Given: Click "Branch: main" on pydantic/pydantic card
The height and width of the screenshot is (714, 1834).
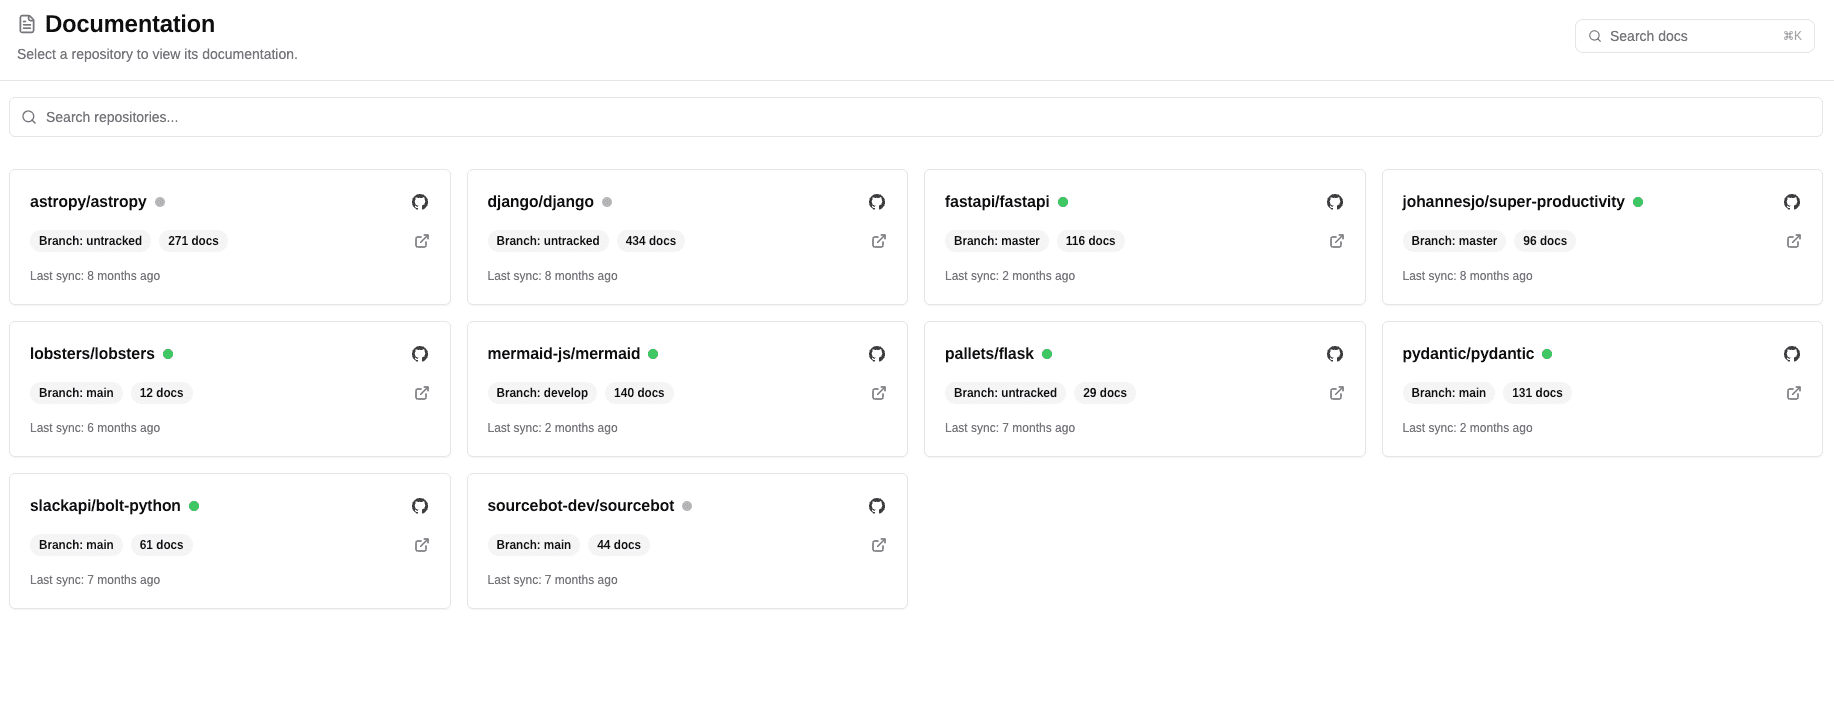Looking at the screenshot, I should pyautogui.click(x=1448, y=393).
